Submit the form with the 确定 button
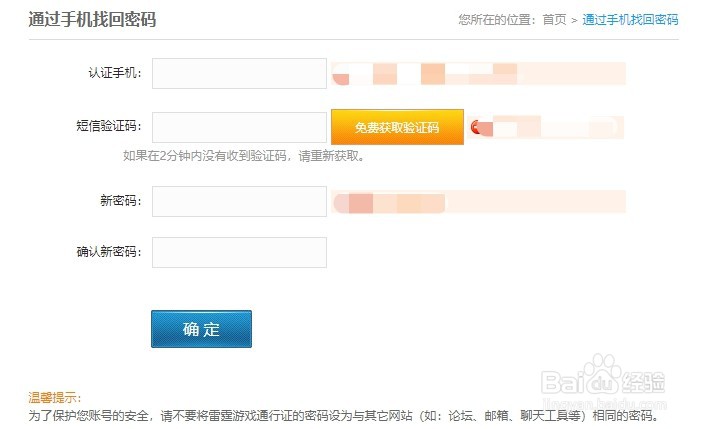 201,329
